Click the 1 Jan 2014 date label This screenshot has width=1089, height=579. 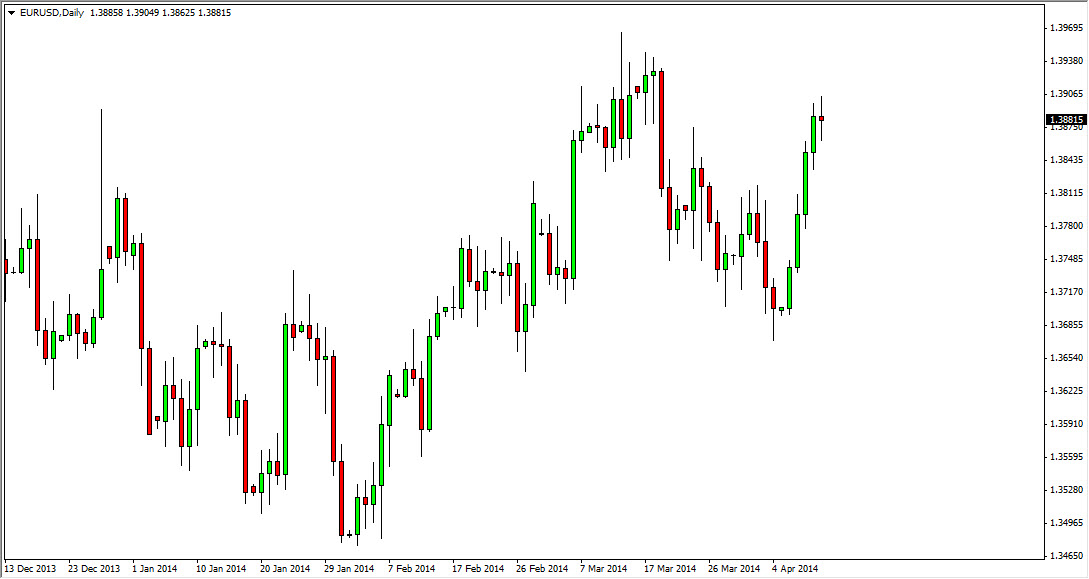click(154, 569)
